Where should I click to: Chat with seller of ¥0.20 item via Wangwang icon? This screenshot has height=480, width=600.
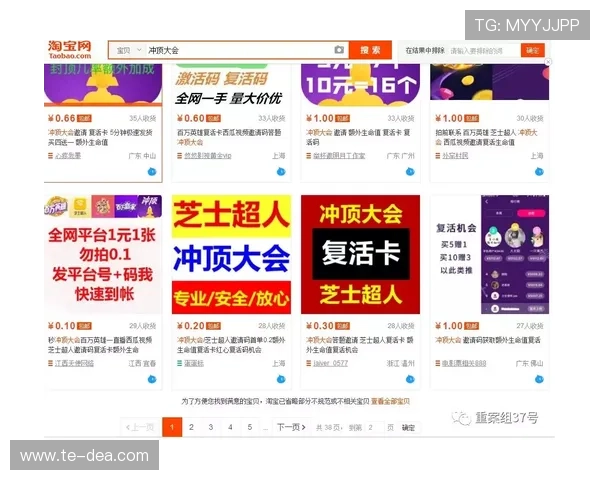(x=281, y=379)
